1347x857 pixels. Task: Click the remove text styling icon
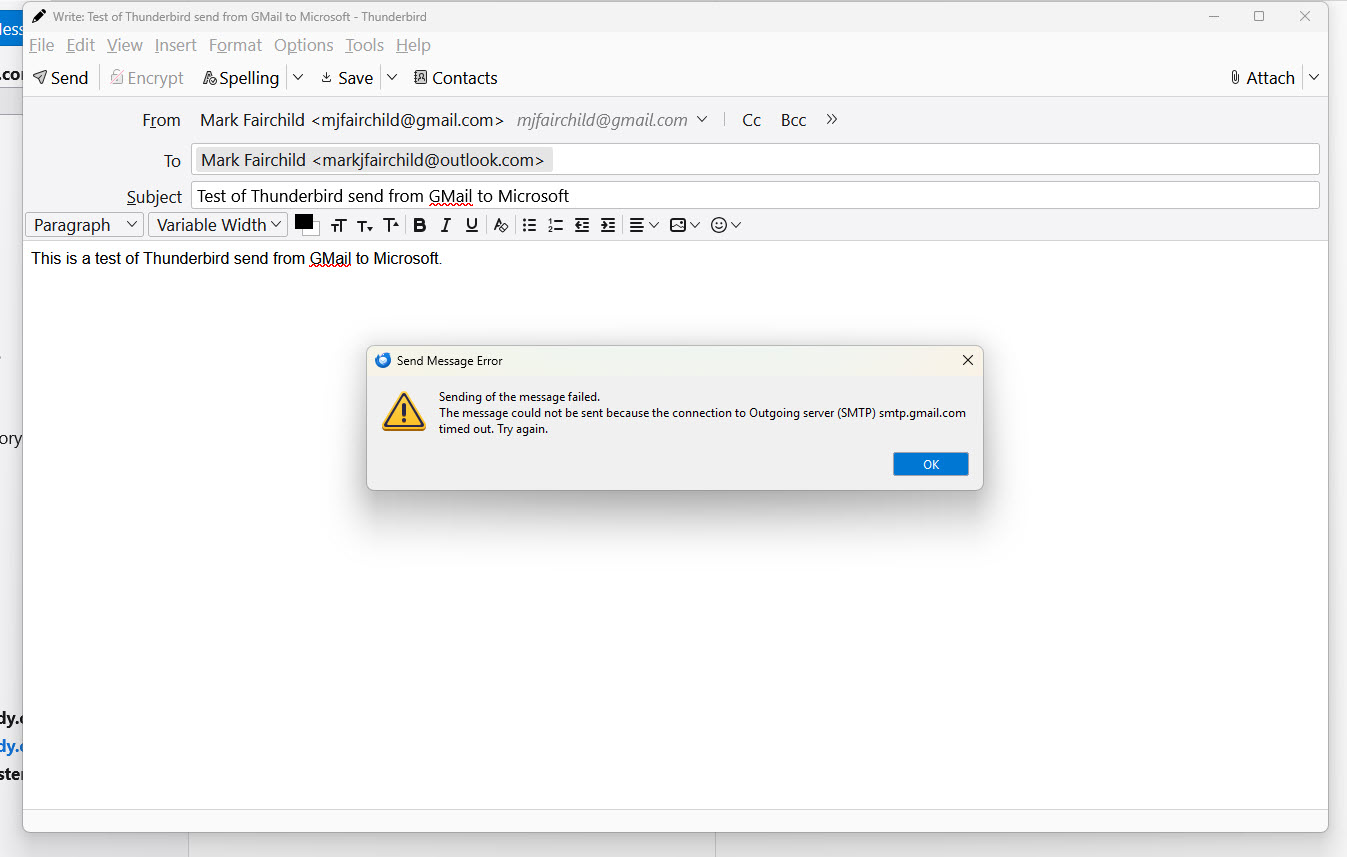point(501,225)
